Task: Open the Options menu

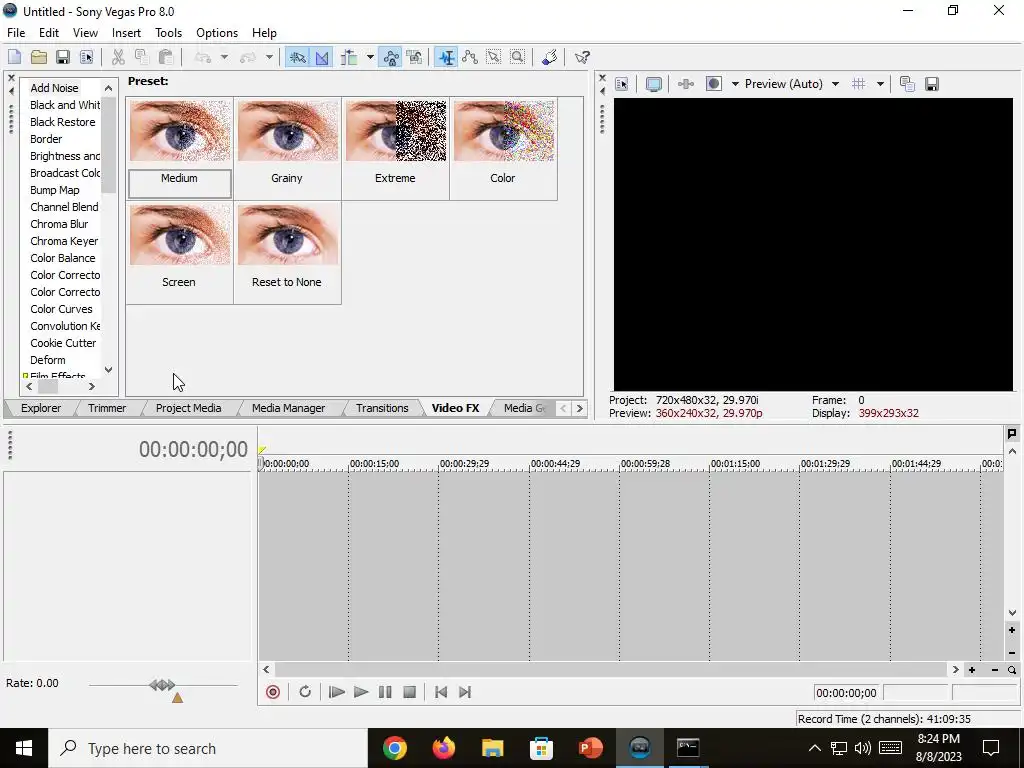Action: pos(217,33)
